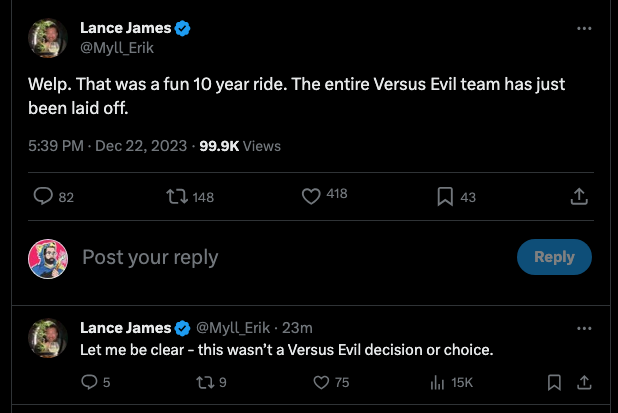Focus the 'Post your reply' text field
This screenshot has width=618, height=413.
coord(292,257)
